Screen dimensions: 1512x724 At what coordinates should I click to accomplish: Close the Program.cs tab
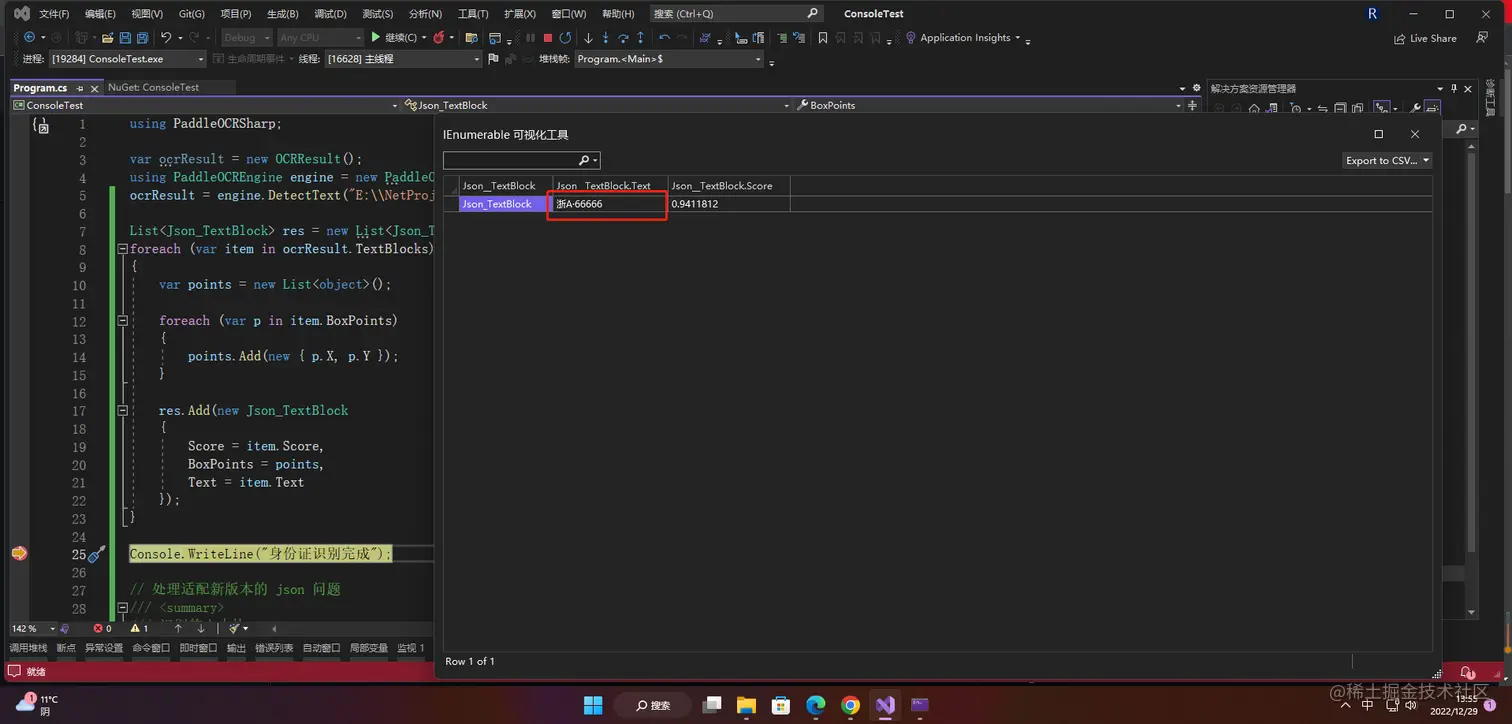[95, 88]
